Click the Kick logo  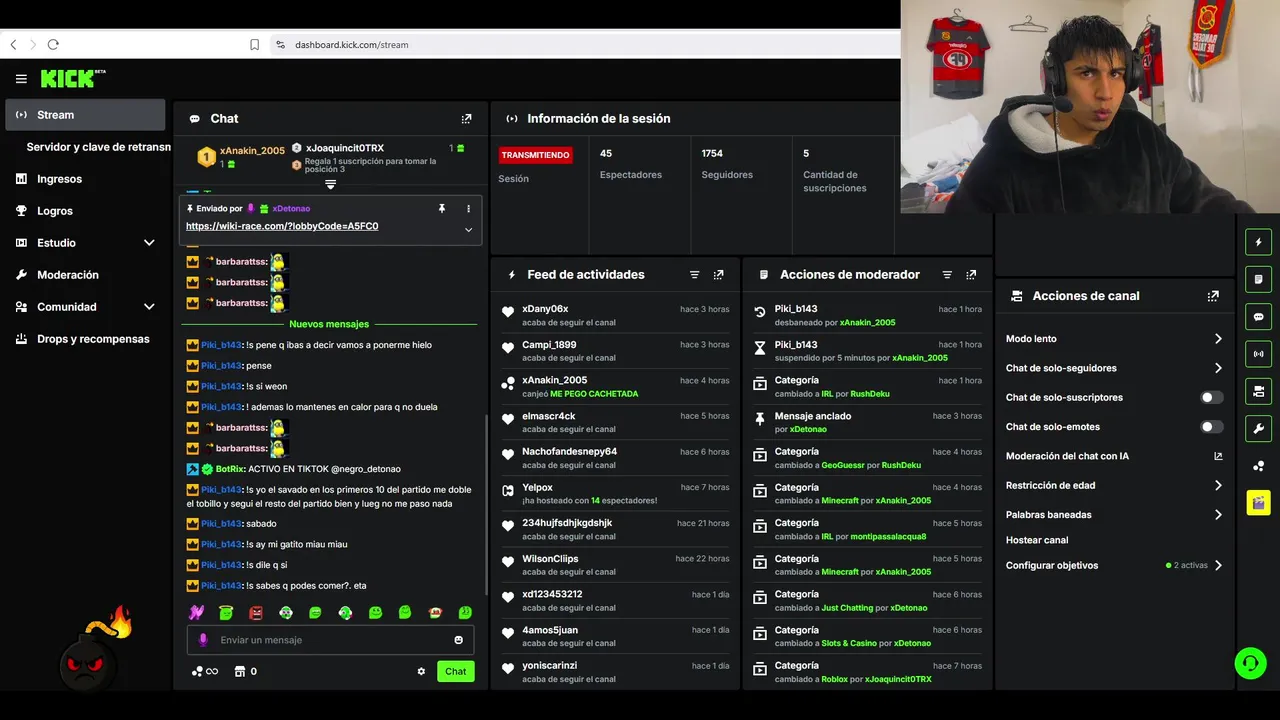(72, 79)
